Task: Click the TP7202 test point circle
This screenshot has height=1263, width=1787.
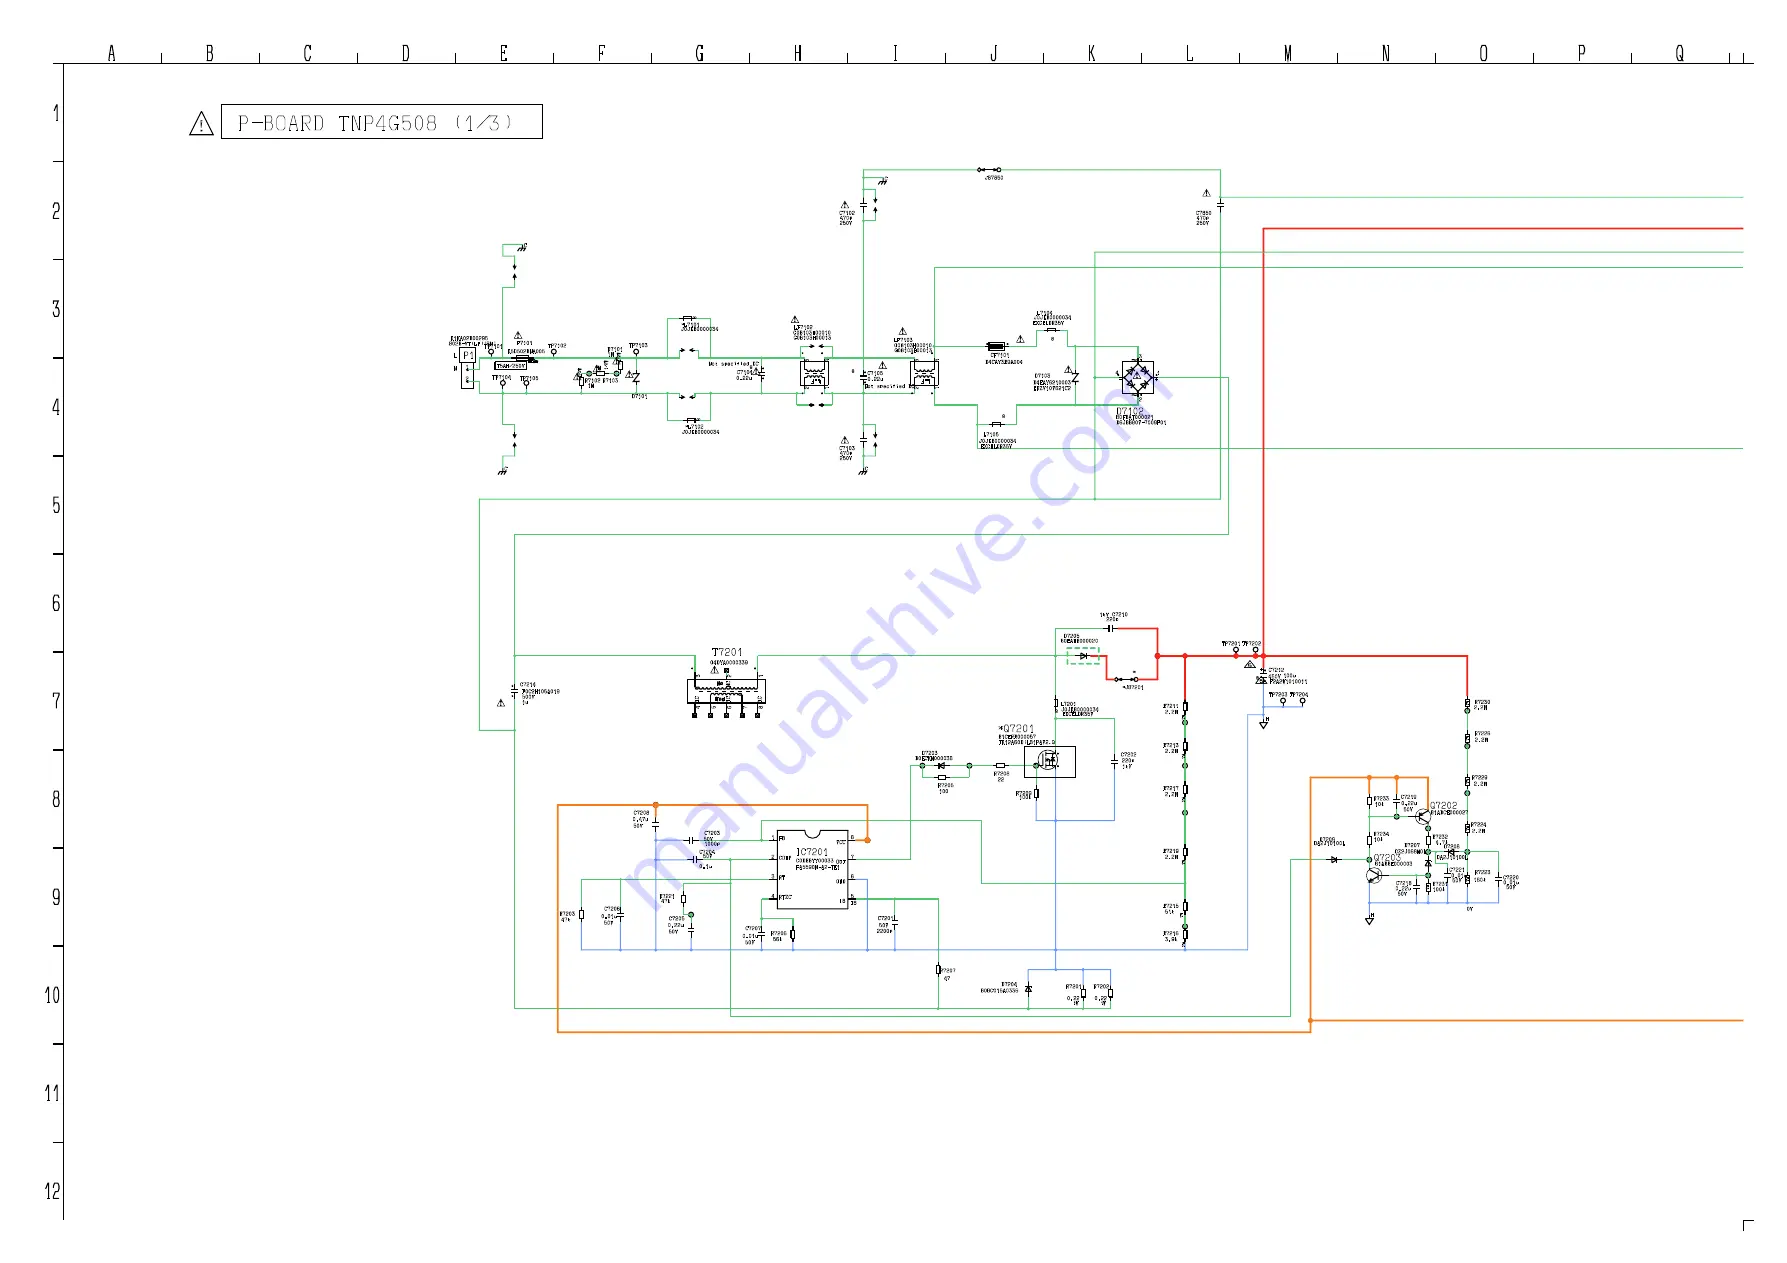Action: point(1256,650)
